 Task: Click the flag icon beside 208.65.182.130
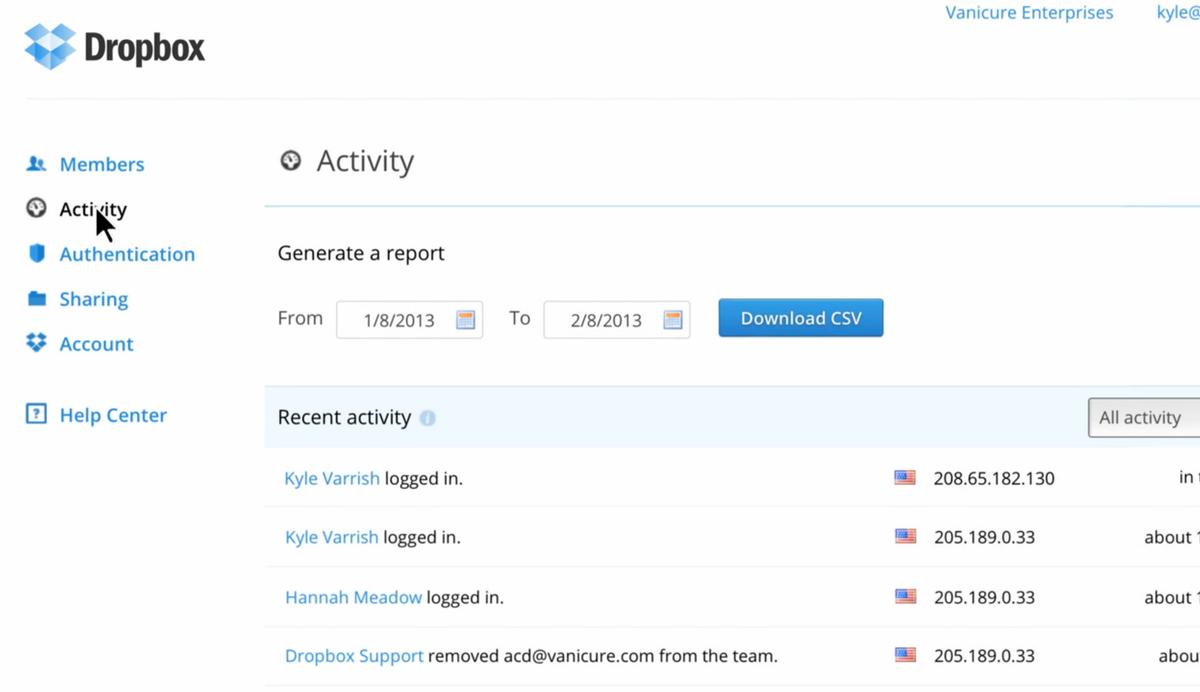coord(905,478)
